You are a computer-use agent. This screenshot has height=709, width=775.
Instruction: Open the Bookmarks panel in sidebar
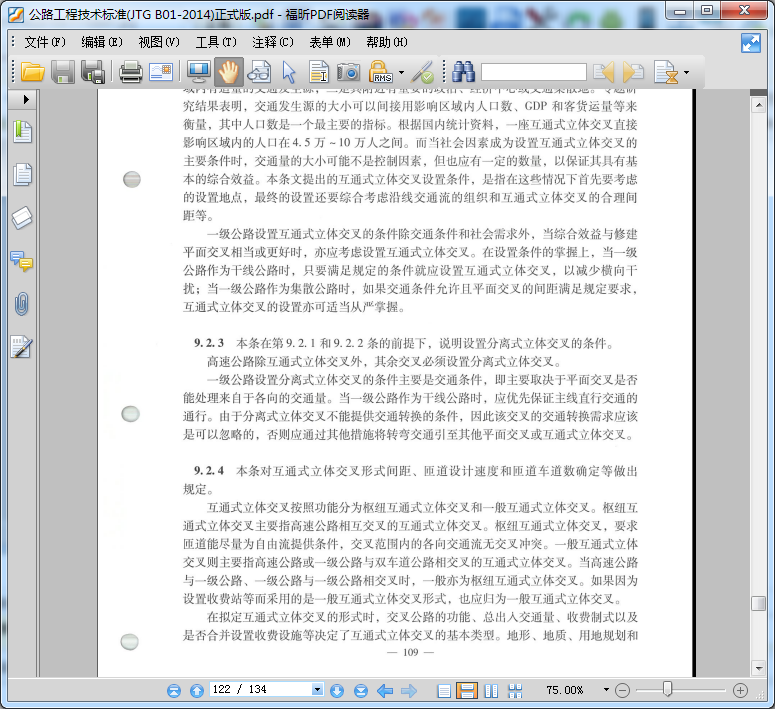click(x=22, y=132)
